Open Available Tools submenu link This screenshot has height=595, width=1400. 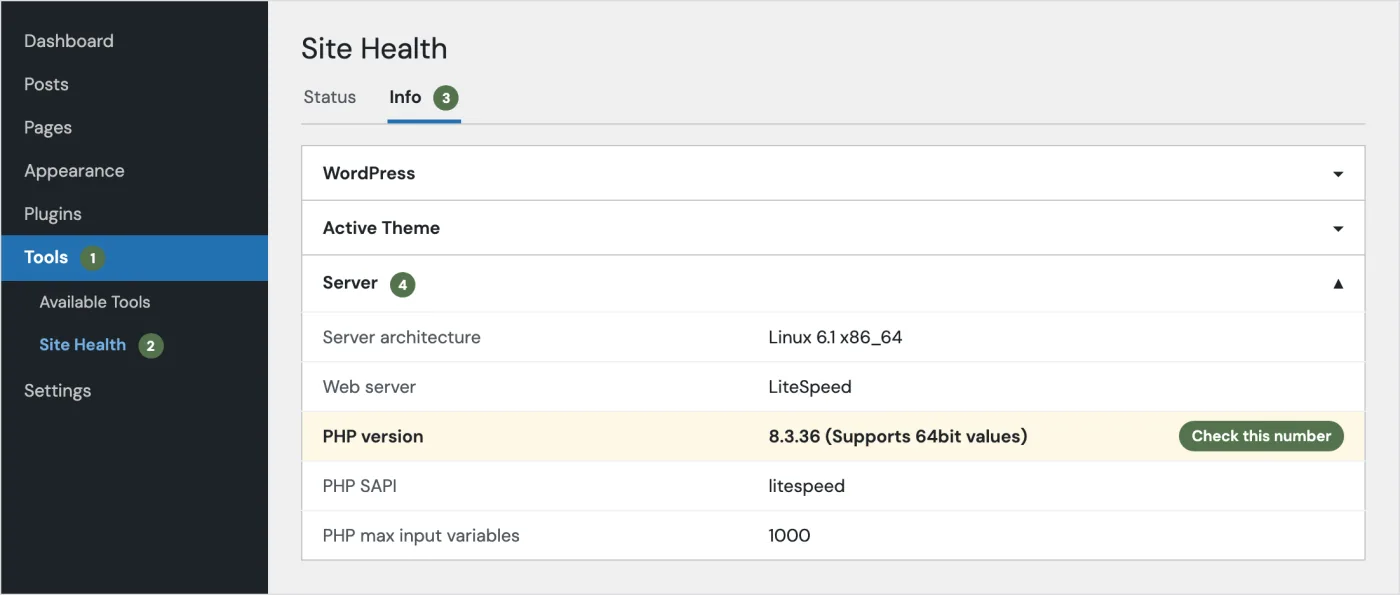(95, 302)
